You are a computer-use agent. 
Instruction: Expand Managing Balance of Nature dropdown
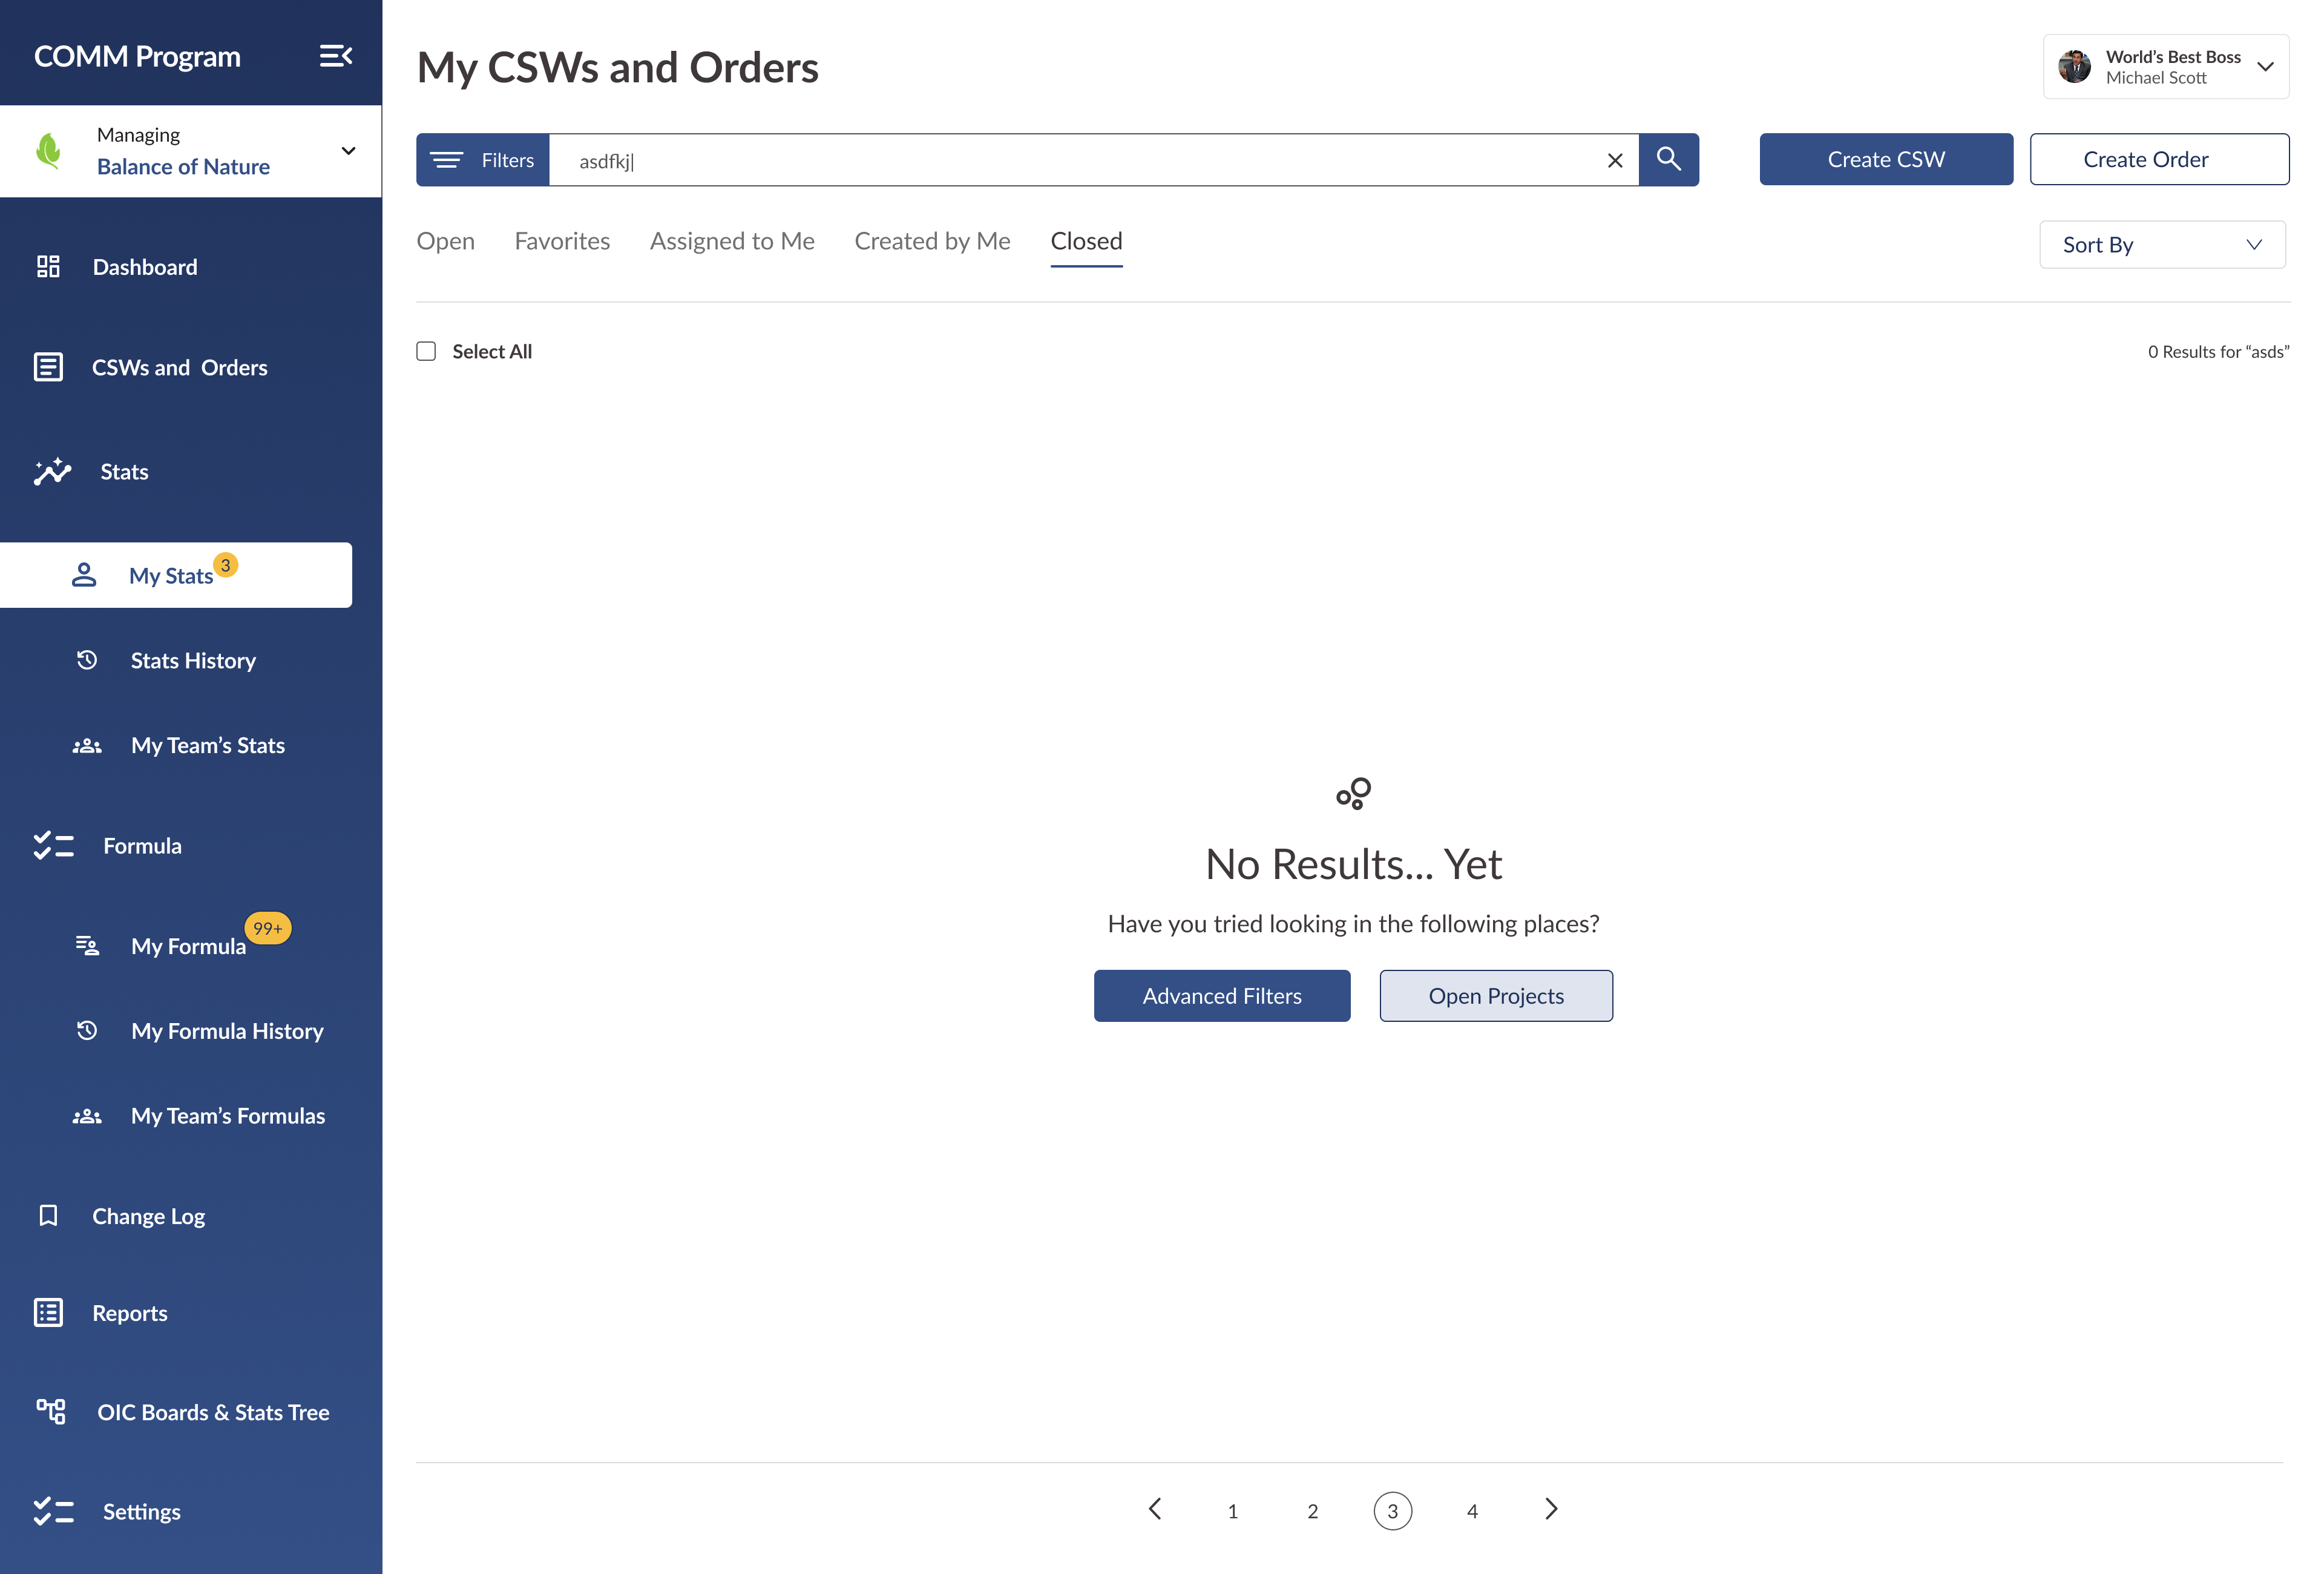[x=348, y=151]
